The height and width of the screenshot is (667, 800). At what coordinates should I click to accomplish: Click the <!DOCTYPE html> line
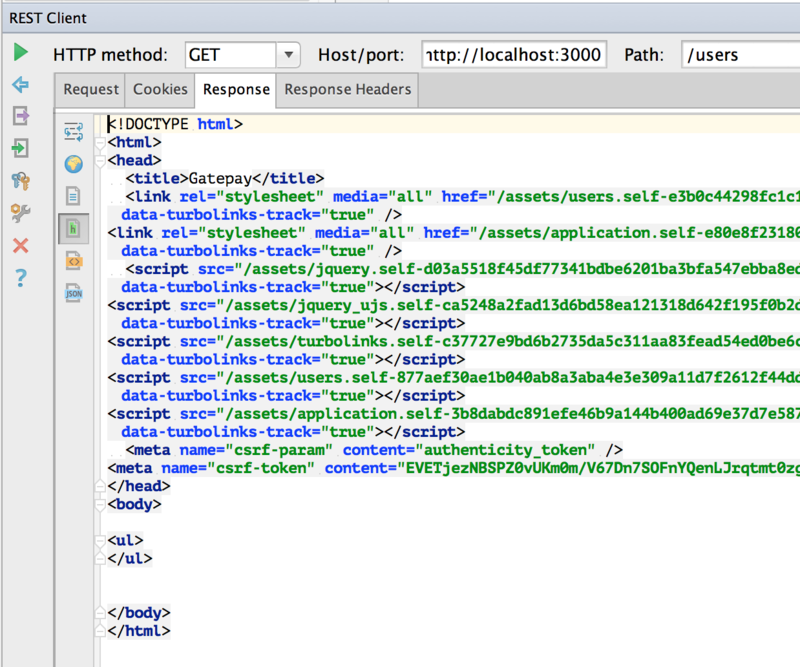[x=175, y=124]
